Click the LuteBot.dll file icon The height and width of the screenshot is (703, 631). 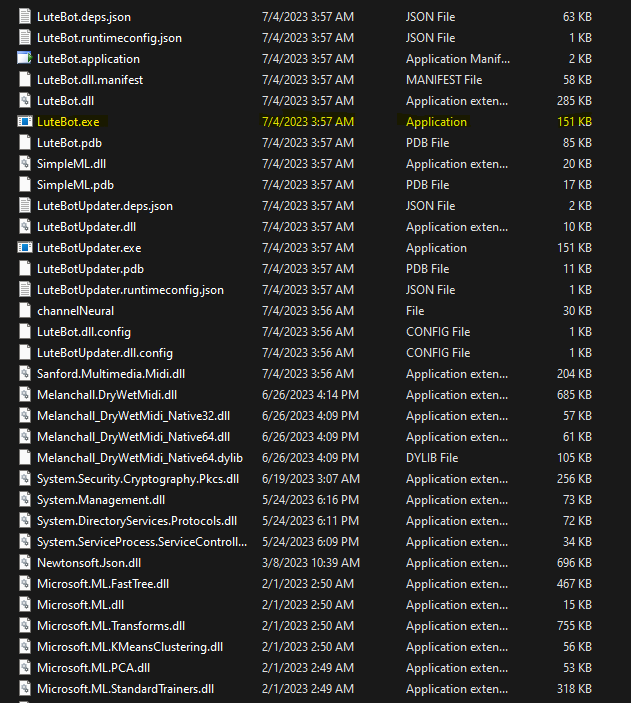25,101
